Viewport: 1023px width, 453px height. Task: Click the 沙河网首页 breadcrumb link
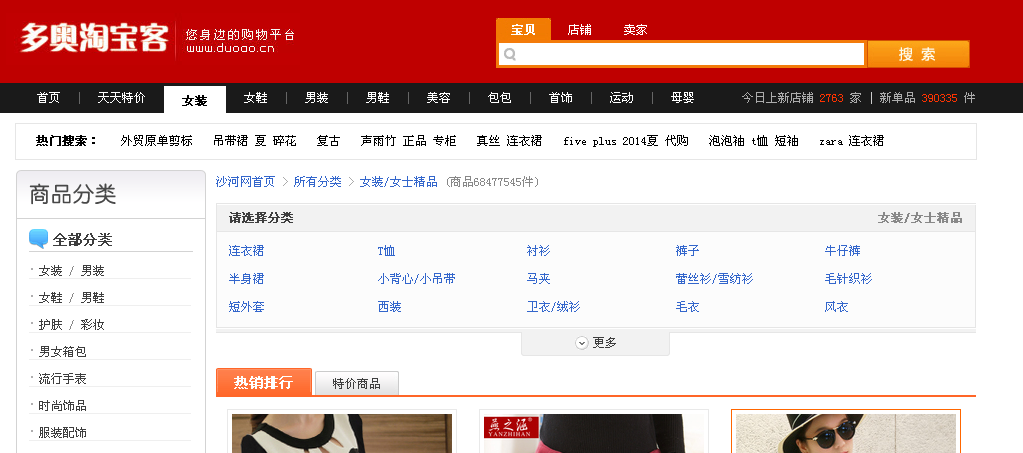pos(245,182)
